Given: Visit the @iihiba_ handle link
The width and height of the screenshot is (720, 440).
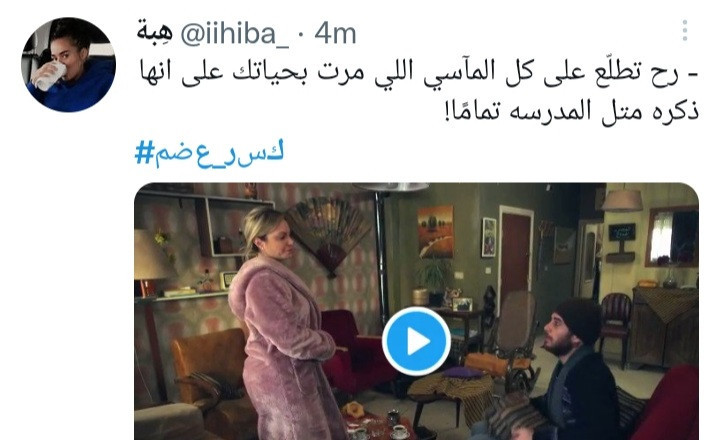Looking at the screenshot, I should [235, 34].
